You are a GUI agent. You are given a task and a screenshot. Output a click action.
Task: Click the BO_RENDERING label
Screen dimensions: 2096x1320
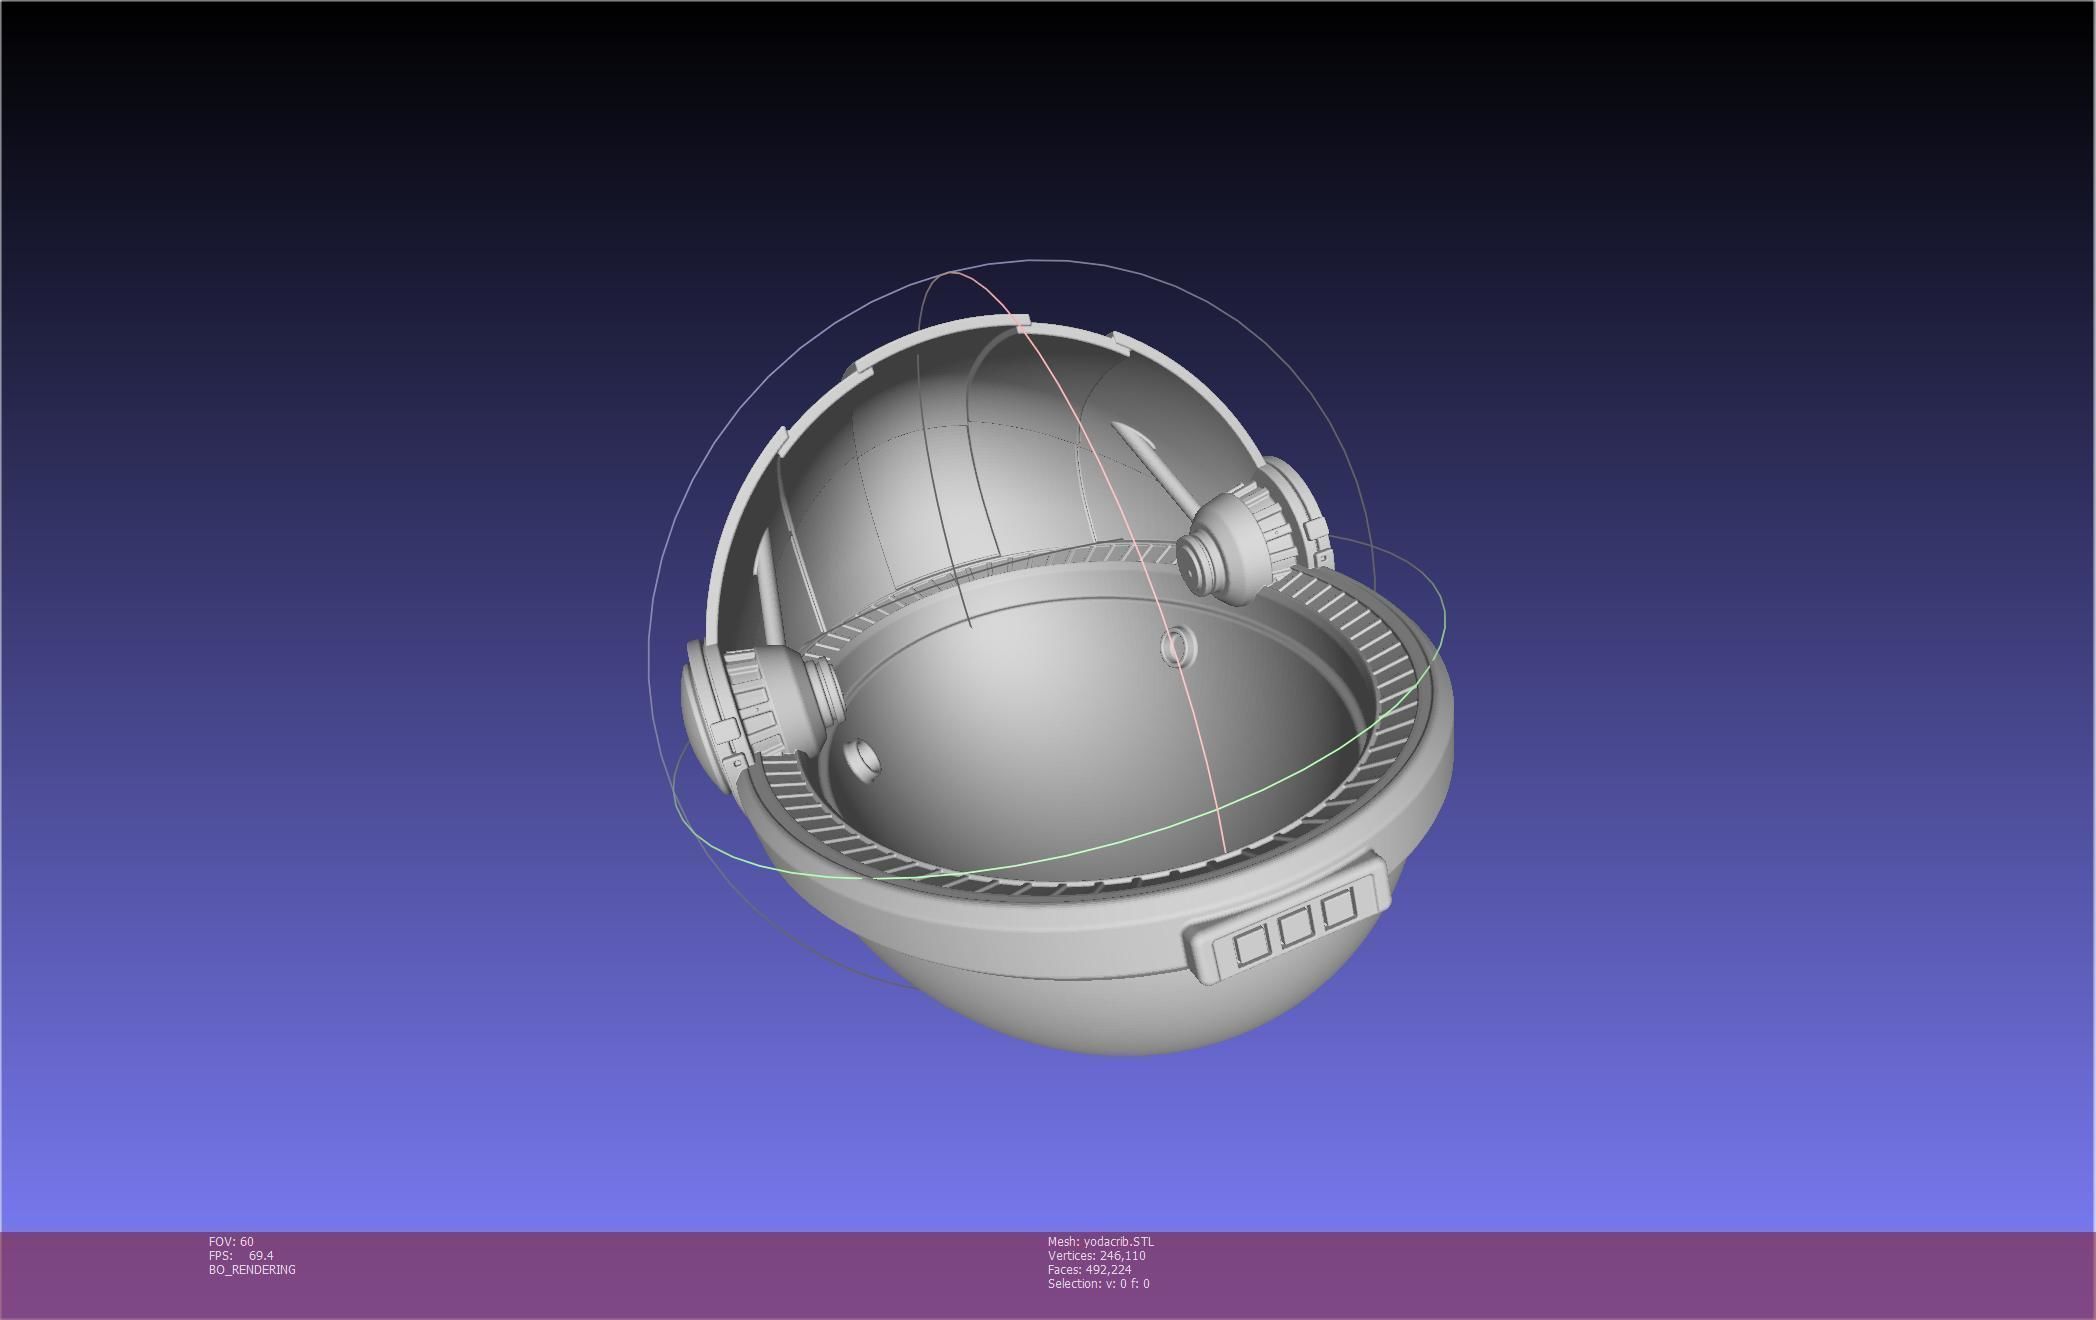252,1270
